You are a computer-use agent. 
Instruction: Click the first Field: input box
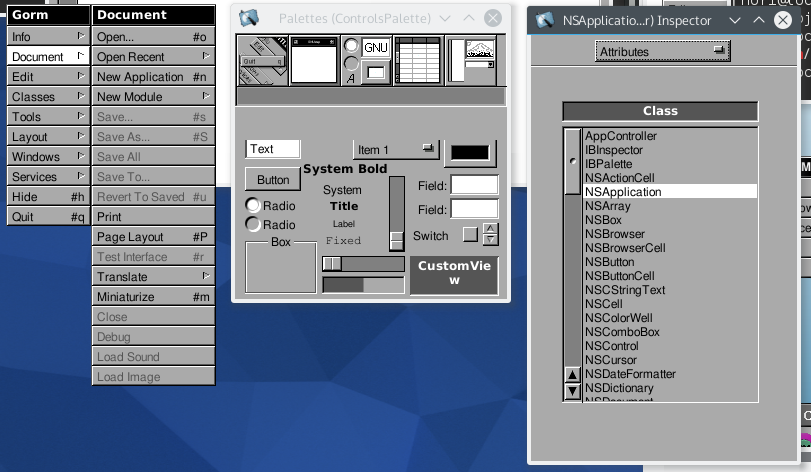point(474,185)
